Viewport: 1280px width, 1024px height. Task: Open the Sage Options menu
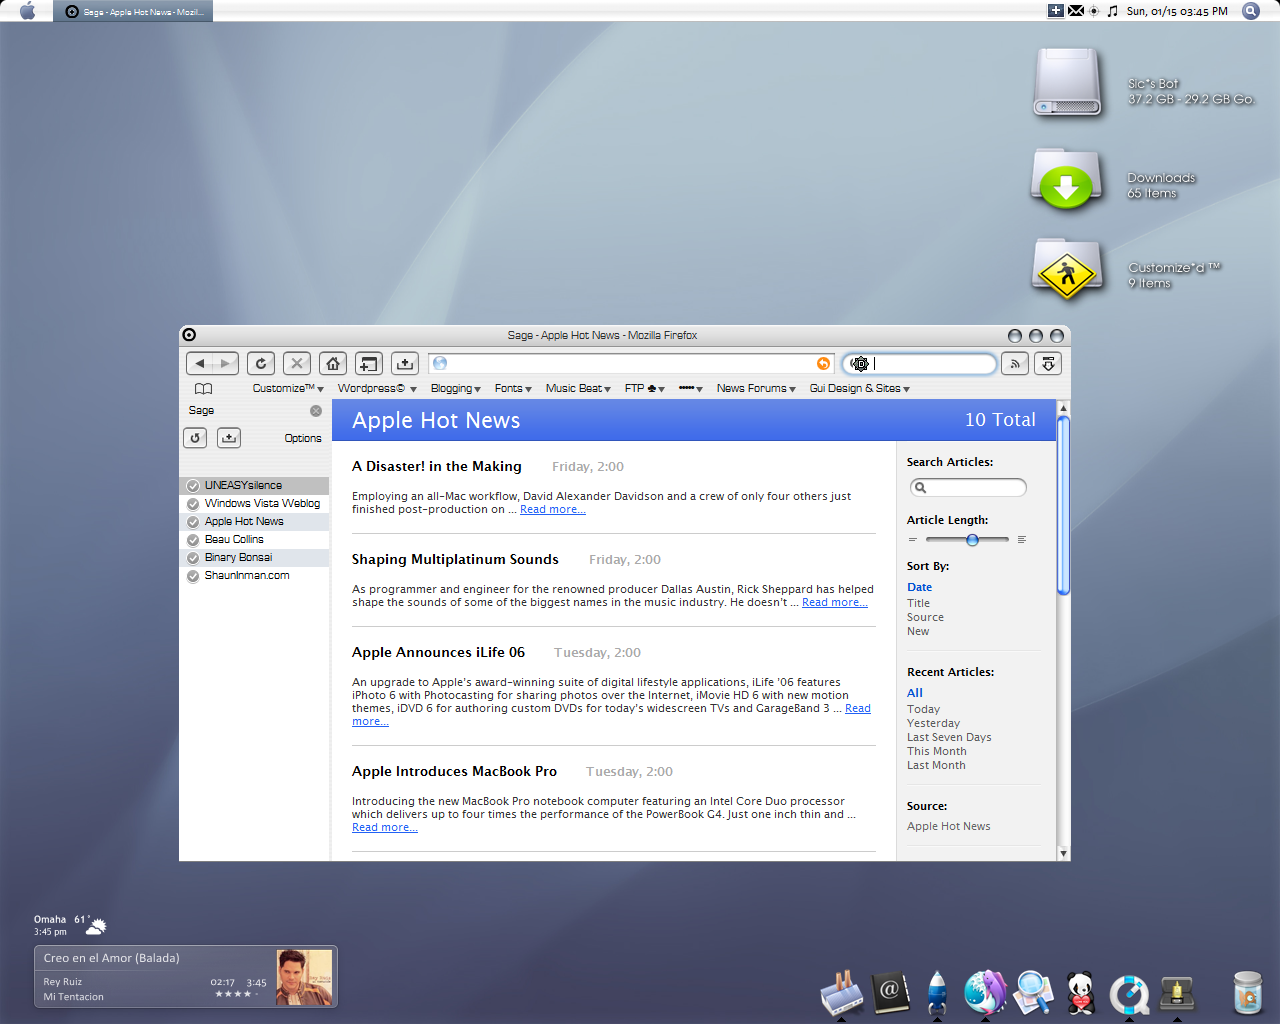(303, 439)
